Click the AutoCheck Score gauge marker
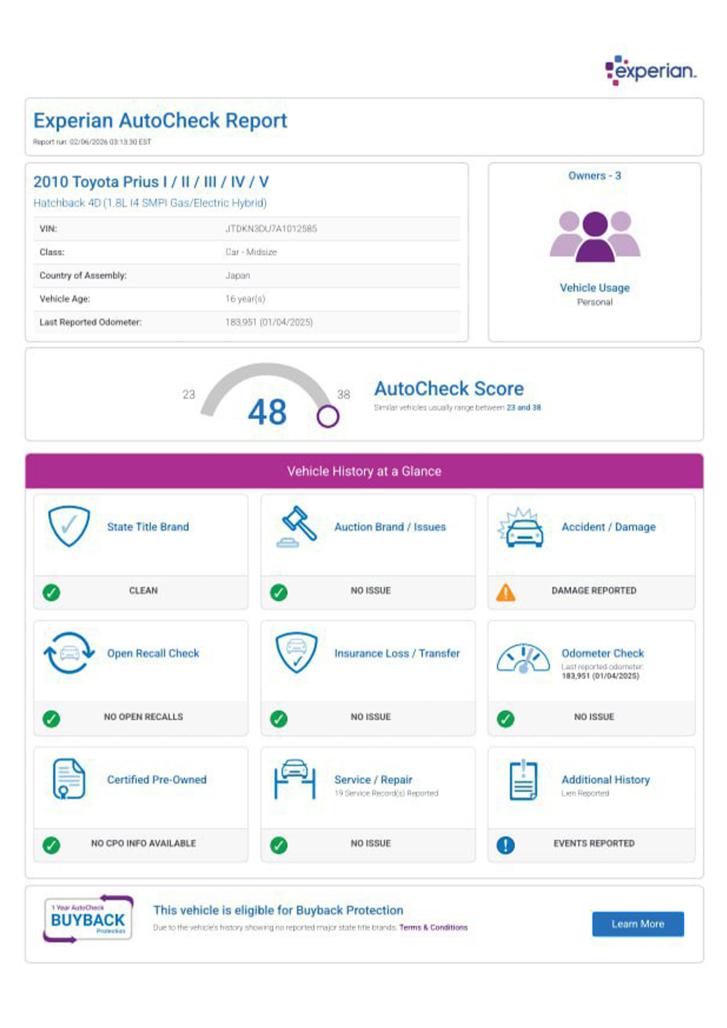The width and height of the screenshot is (727, 1028). [328, 416]
